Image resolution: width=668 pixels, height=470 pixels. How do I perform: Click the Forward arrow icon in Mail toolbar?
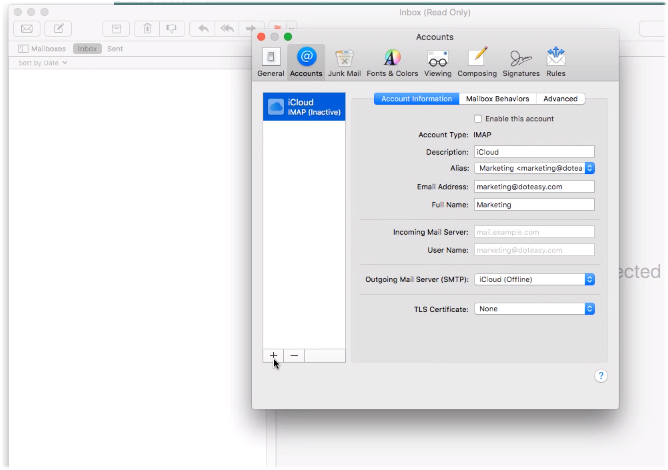[x=250, y=29]
